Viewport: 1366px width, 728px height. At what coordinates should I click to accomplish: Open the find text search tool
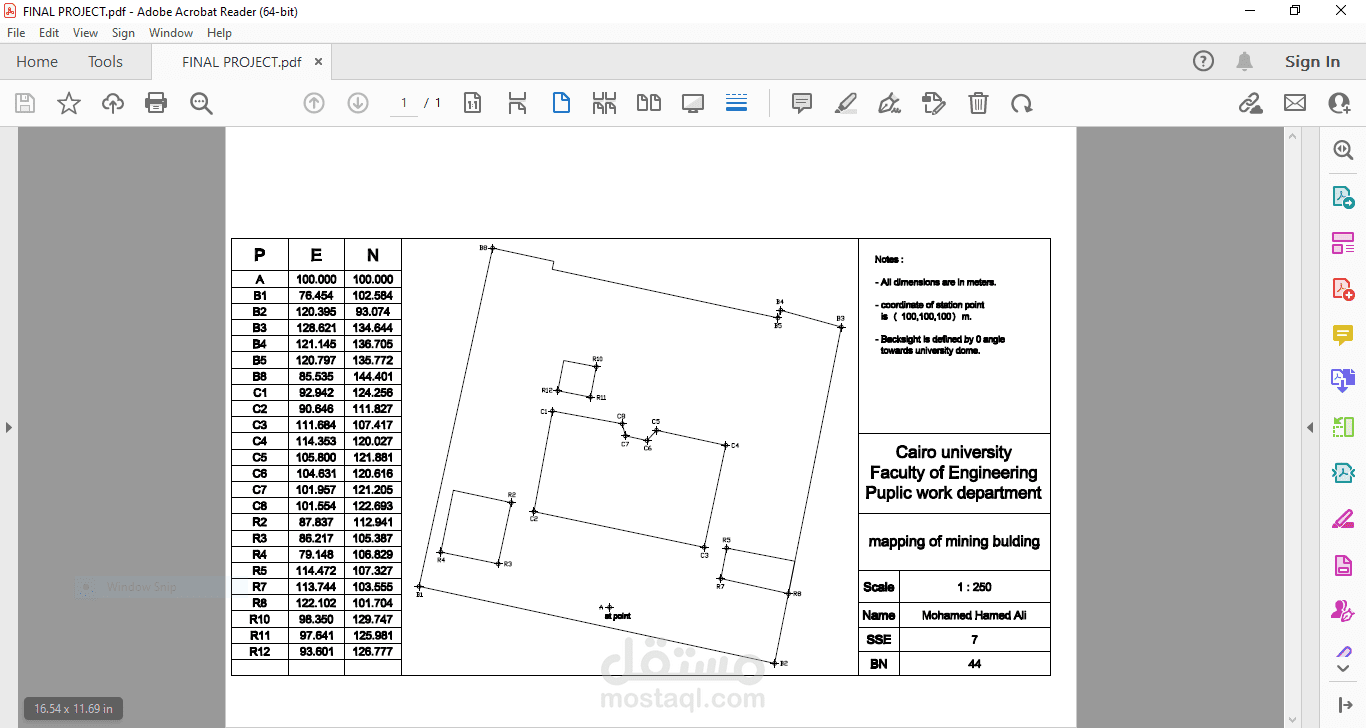tap(201, 103)
